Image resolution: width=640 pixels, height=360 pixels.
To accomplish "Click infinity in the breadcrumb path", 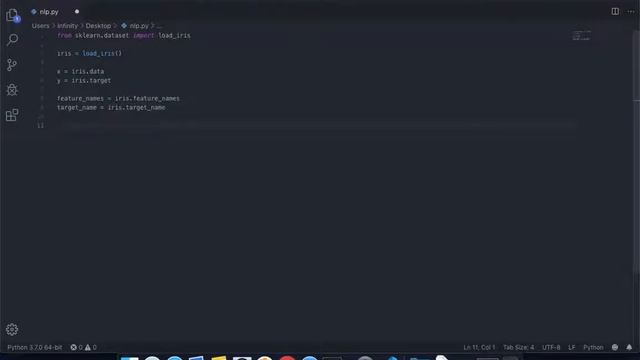I will tap(67, 26).
